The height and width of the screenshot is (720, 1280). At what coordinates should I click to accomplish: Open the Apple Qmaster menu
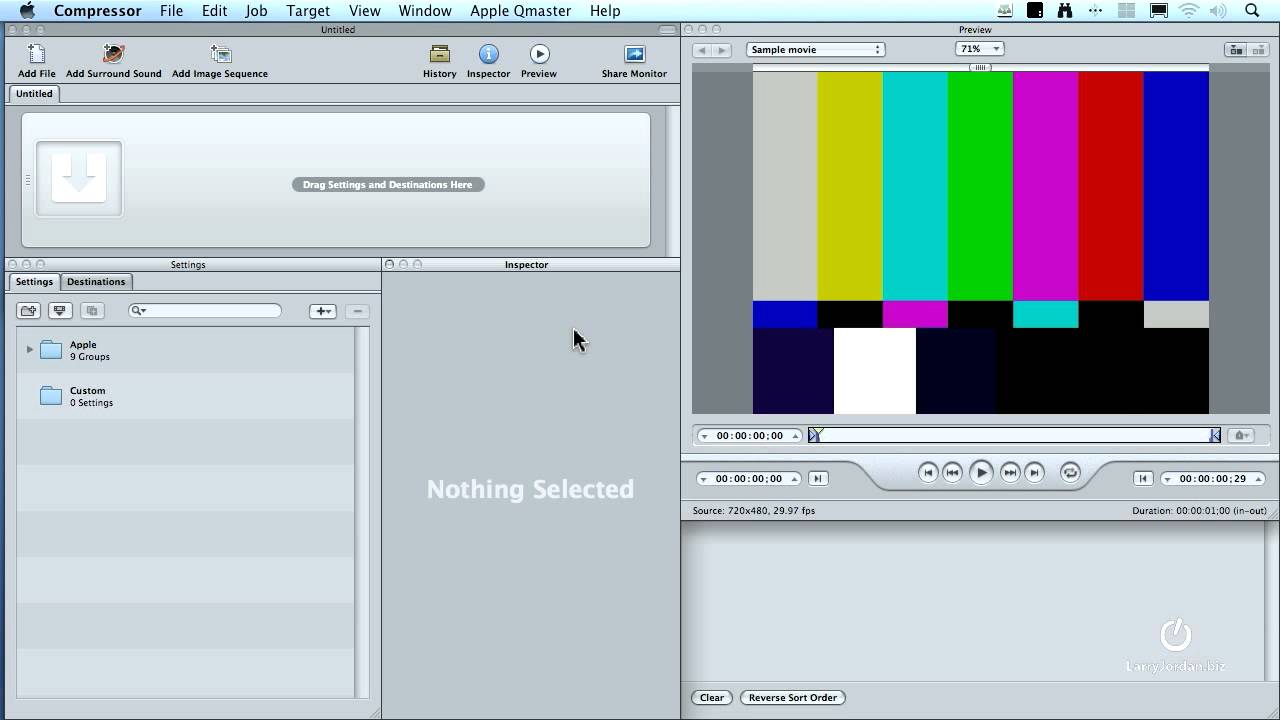(x=520, y=10)
